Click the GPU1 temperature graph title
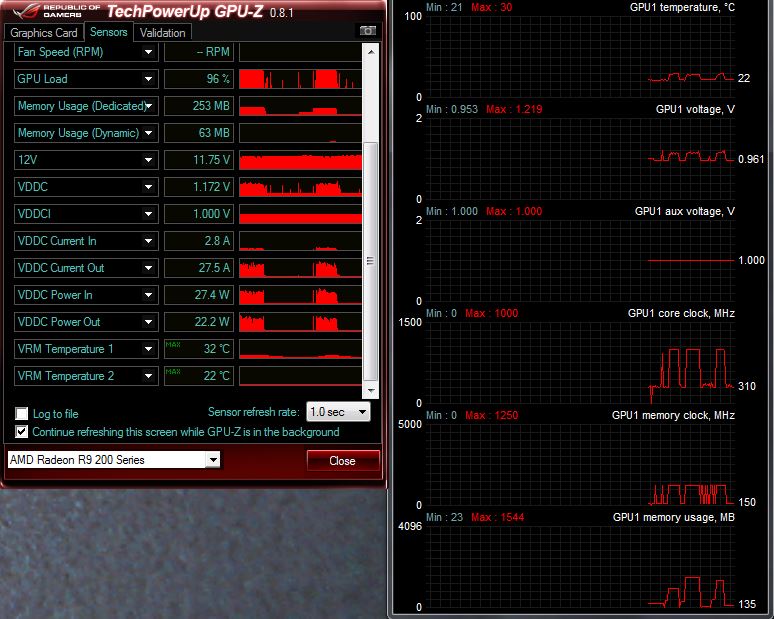 point(682,7)
